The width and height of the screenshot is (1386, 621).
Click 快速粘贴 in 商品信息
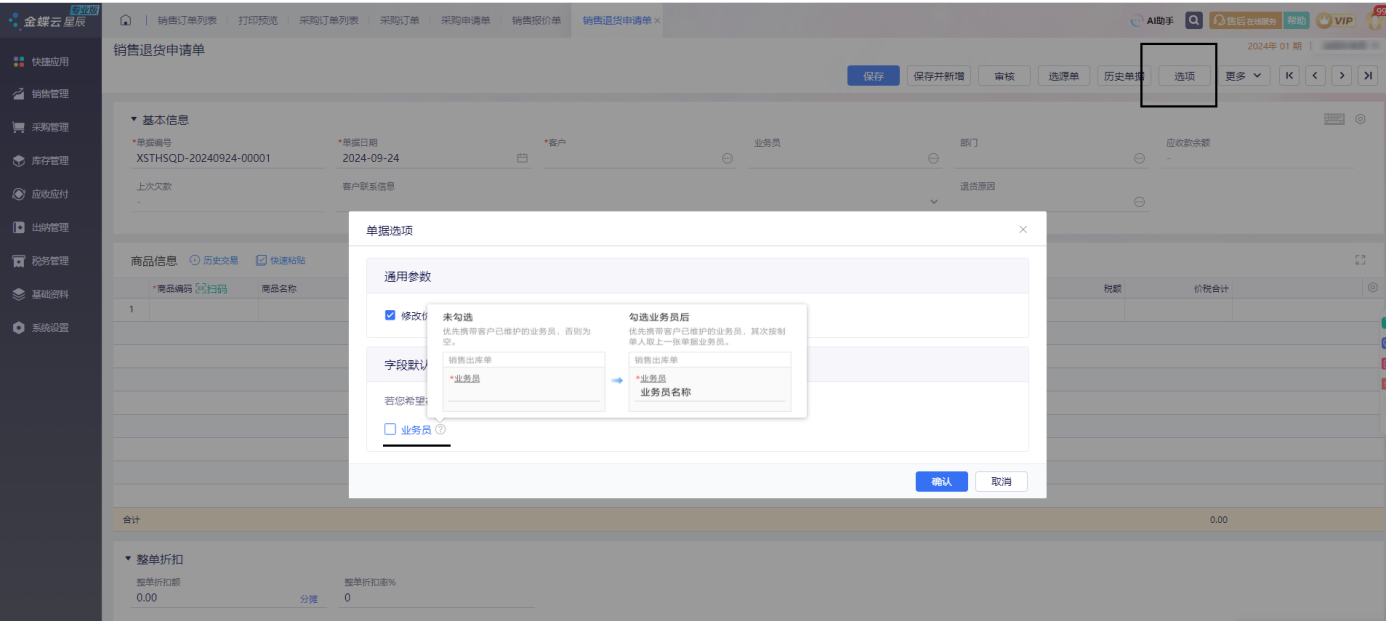[x=281, y=261]
